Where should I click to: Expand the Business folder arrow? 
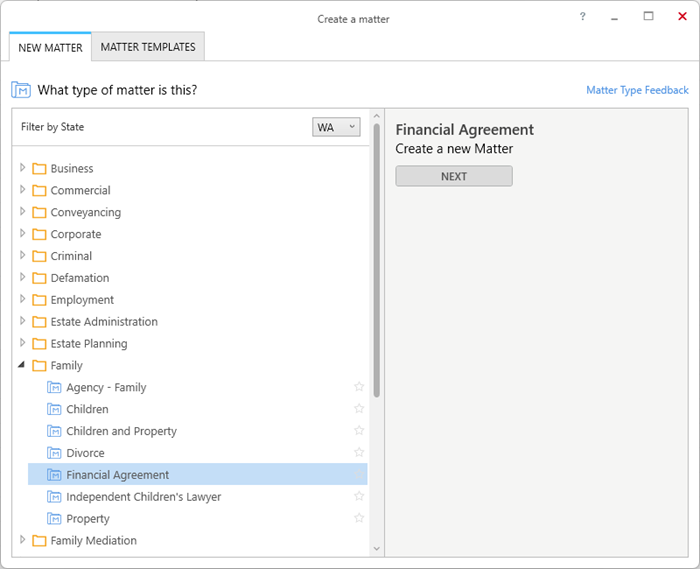point(22,168)
